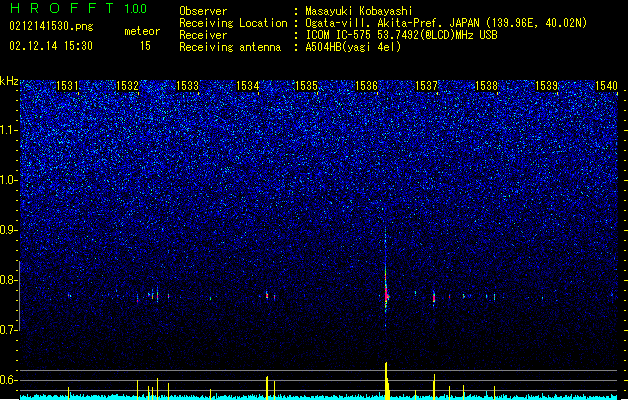629x400 pixels.
Task: Click the HROFFT title text
Action: [x=62, y=8]
